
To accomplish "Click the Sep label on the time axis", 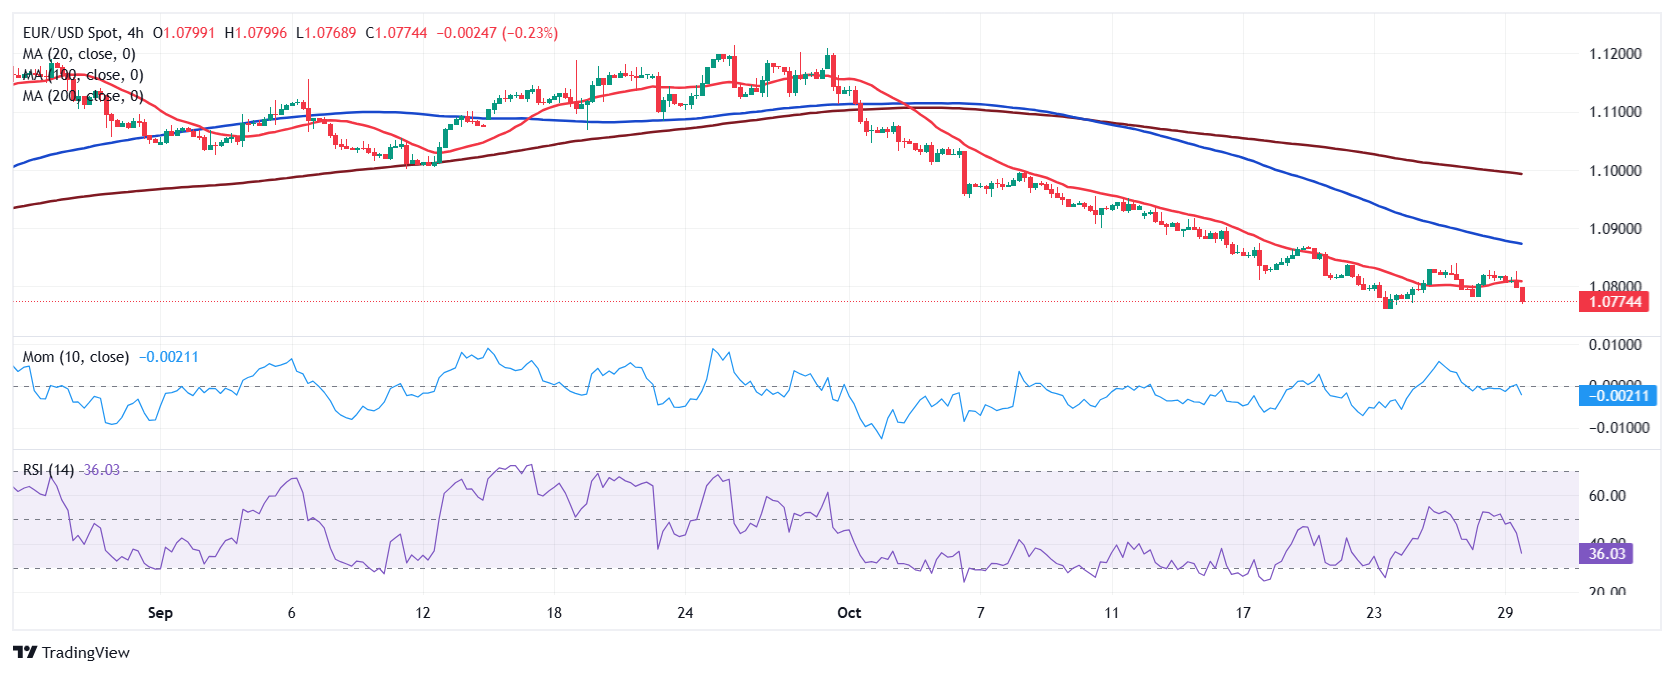I will tap(160, 613).
